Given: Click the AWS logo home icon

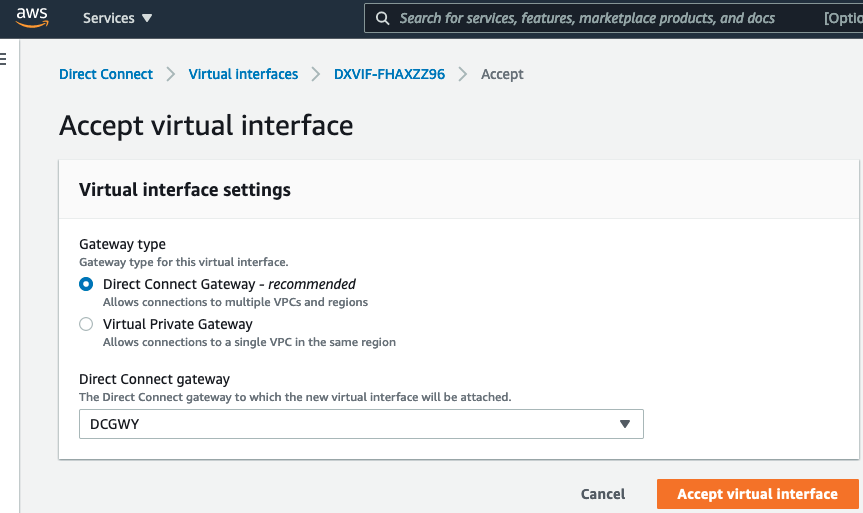Looking at the screenshot, I should (x=32, y=18).
